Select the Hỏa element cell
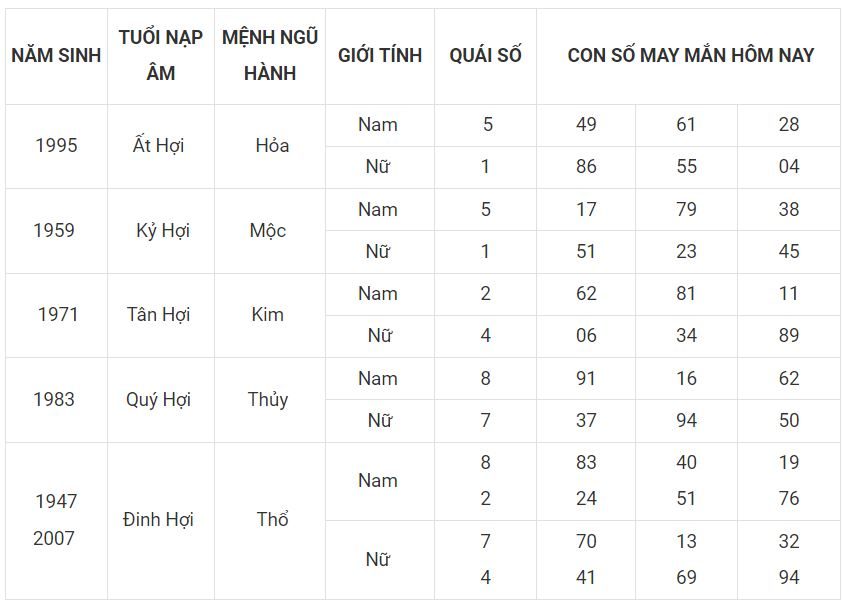Image resolution: width=845 pixels, height=607 pixels. coord(271,146)
